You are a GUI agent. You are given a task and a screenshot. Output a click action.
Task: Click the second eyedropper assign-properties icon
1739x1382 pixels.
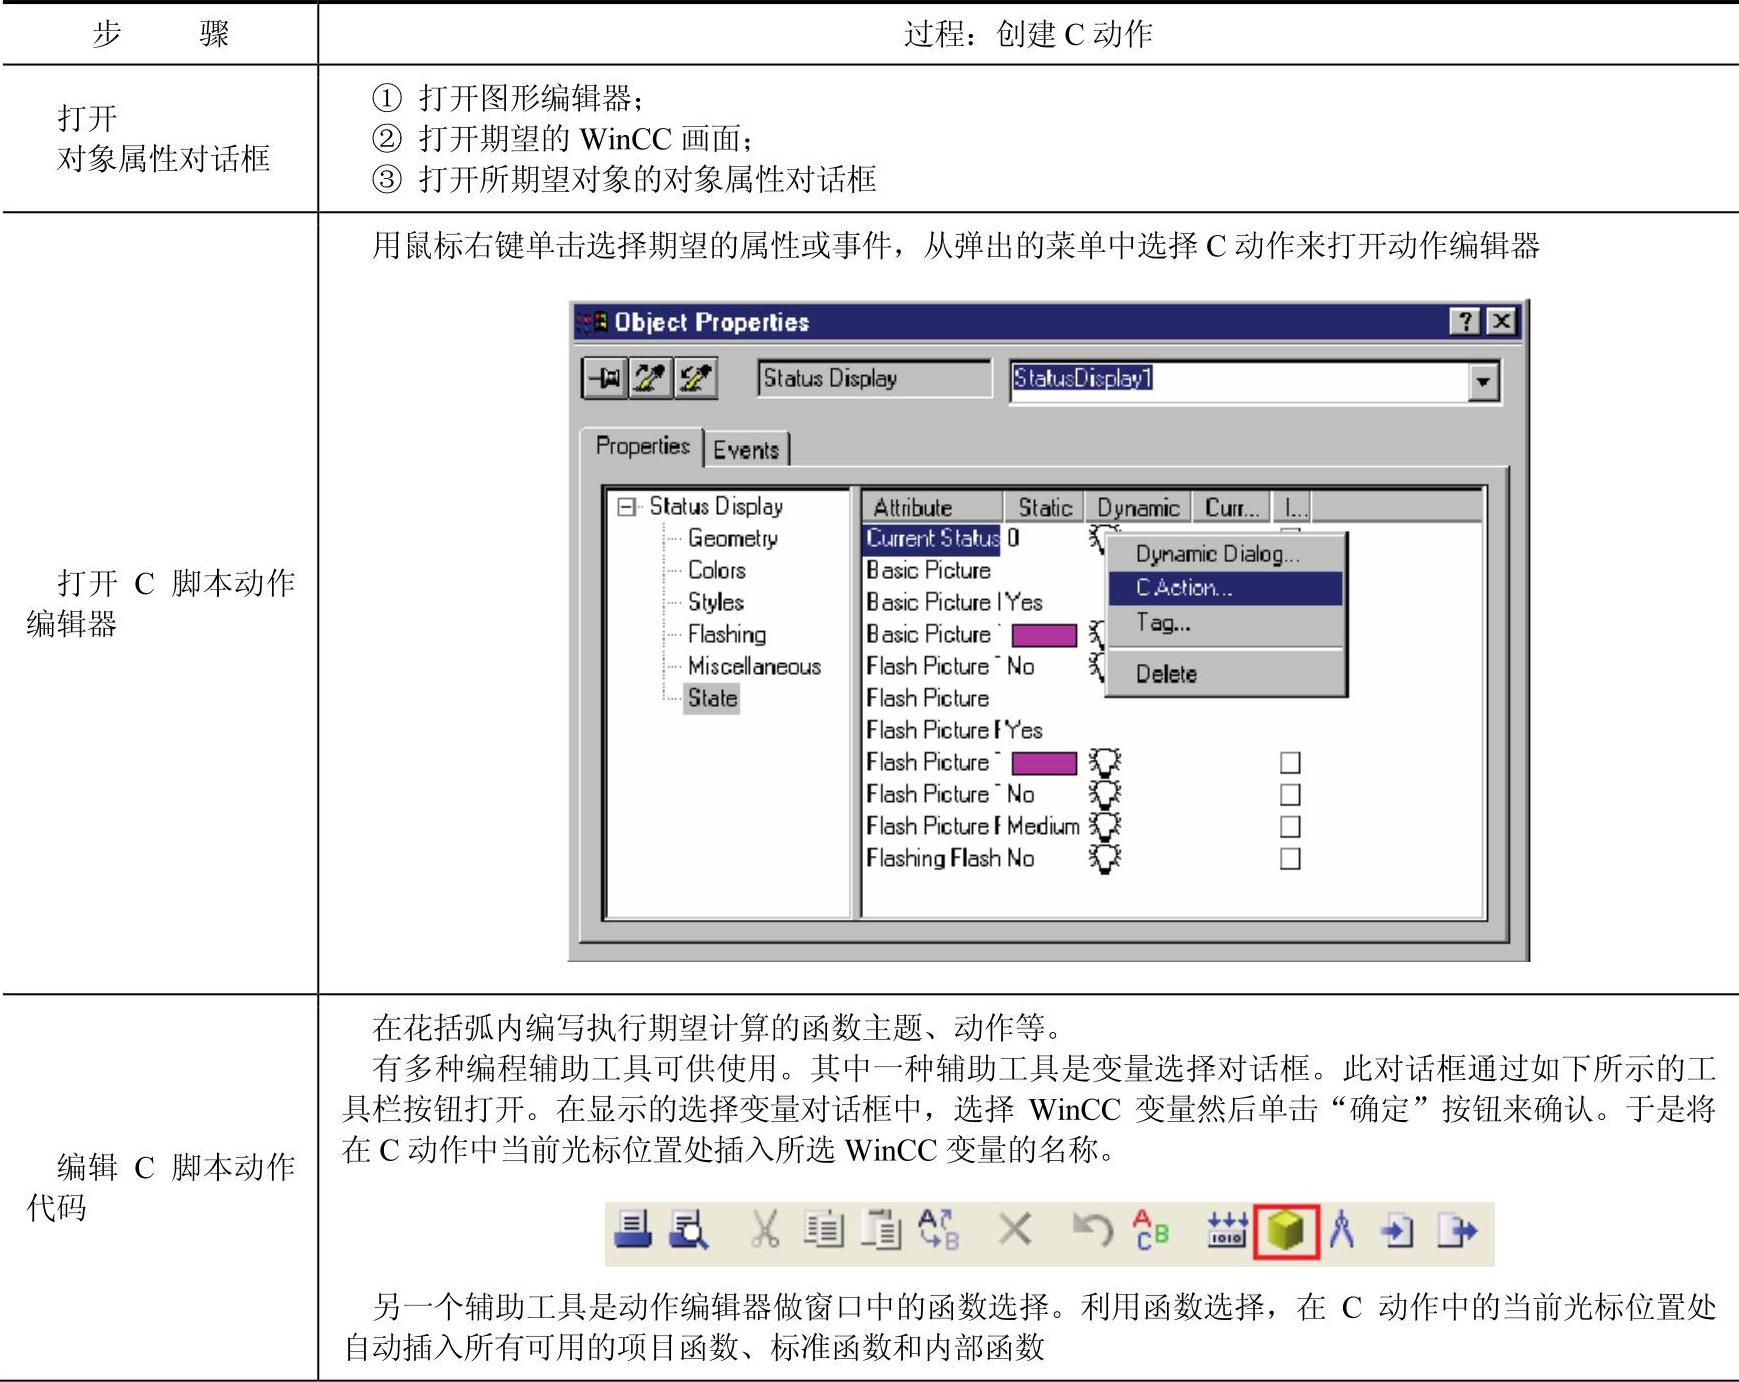[696, 379]
